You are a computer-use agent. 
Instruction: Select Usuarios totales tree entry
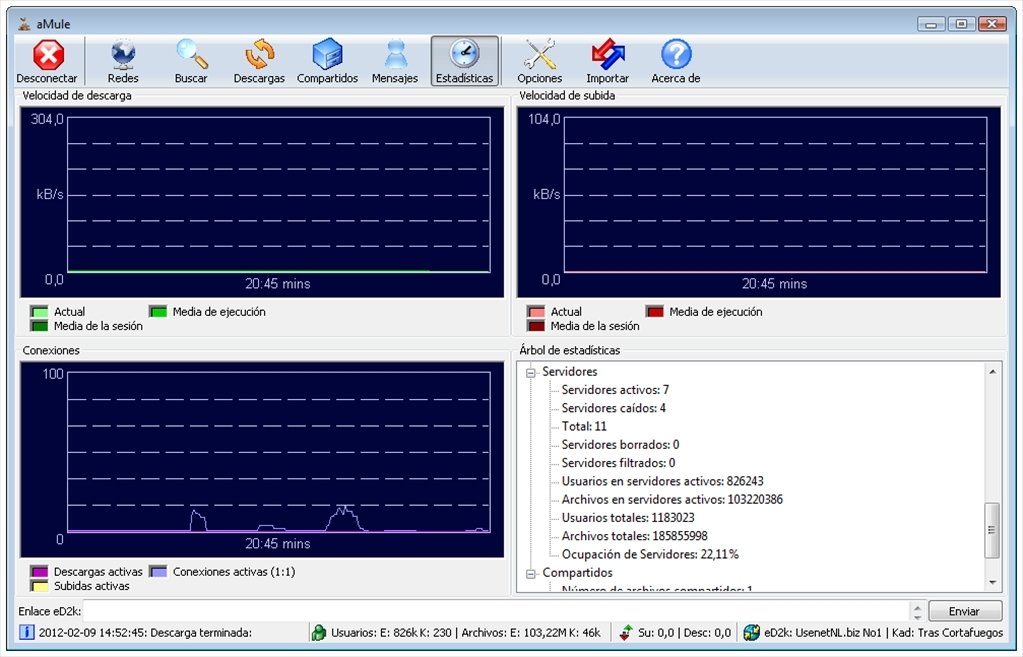point(628,518)
